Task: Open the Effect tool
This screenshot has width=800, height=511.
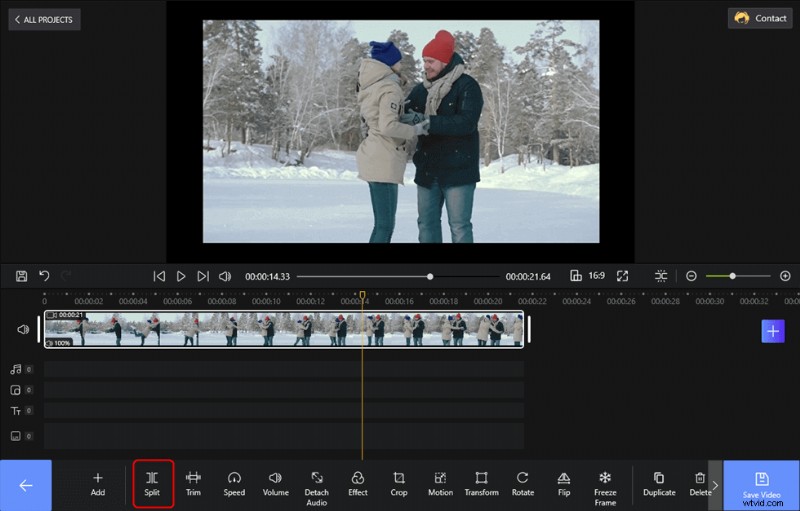Action: tap(358, 484)
